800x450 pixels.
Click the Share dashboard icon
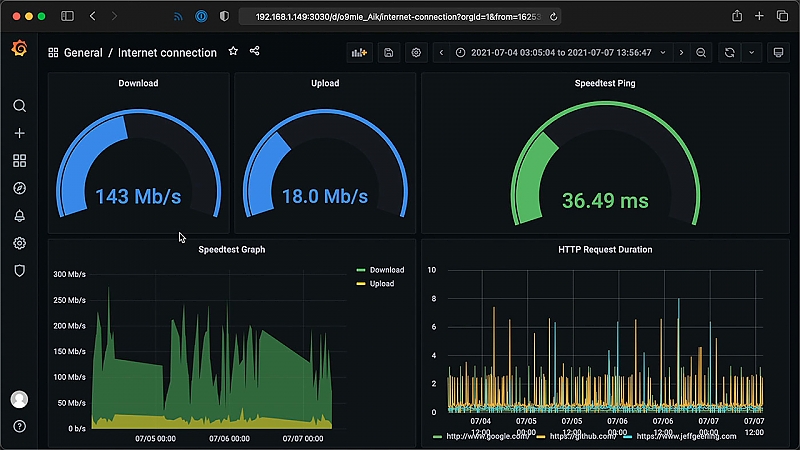[255, 51]
